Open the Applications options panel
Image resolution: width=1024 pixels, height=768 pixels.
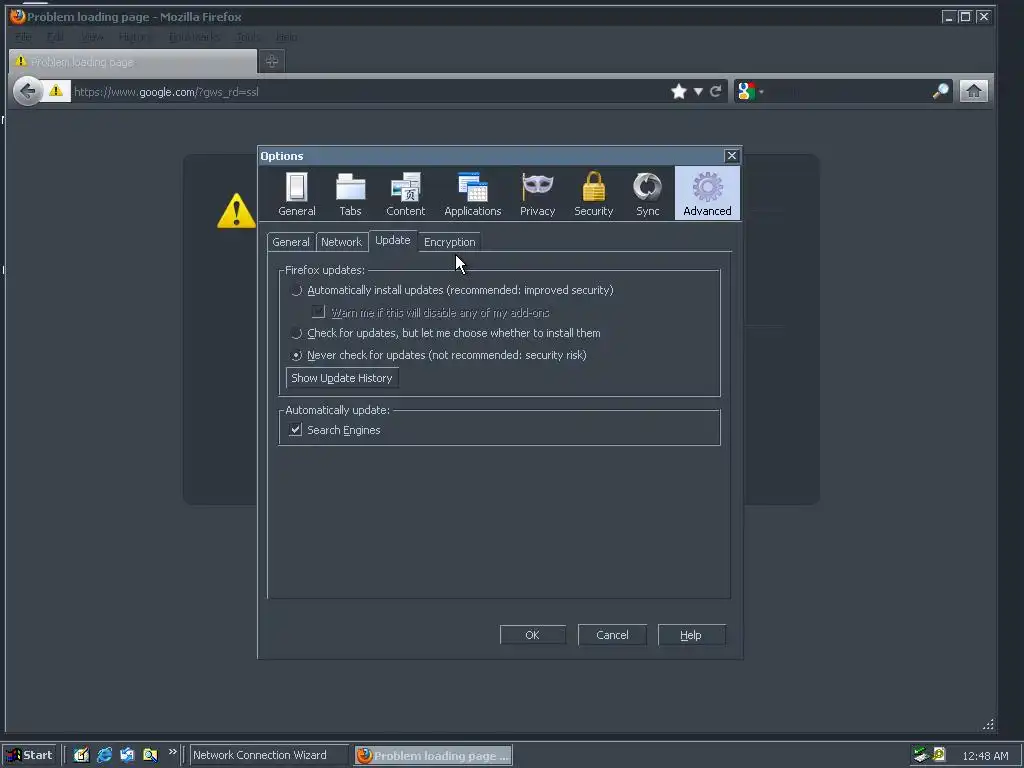pos(473,193)
